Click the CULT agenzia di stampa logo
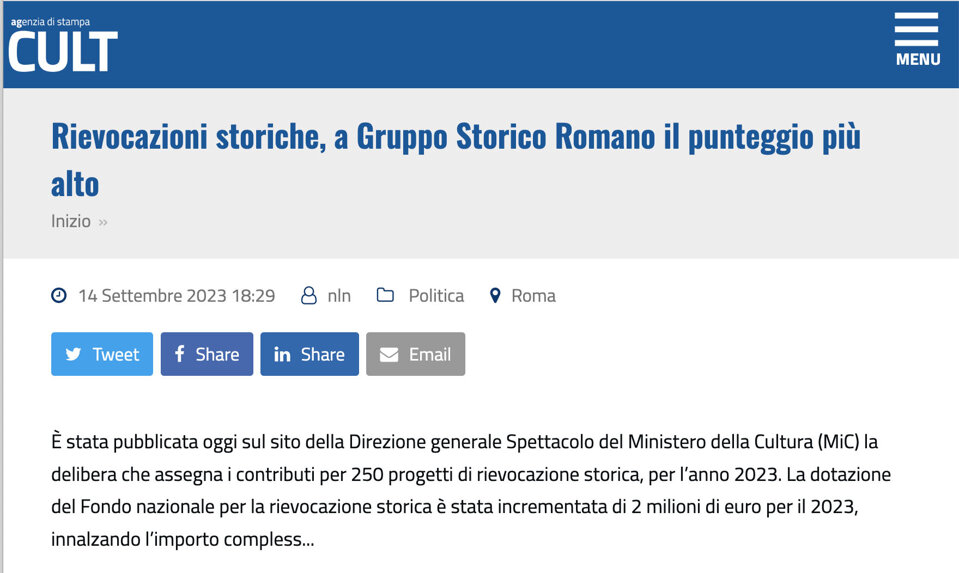The image size is (959, 573). point(63,44)
